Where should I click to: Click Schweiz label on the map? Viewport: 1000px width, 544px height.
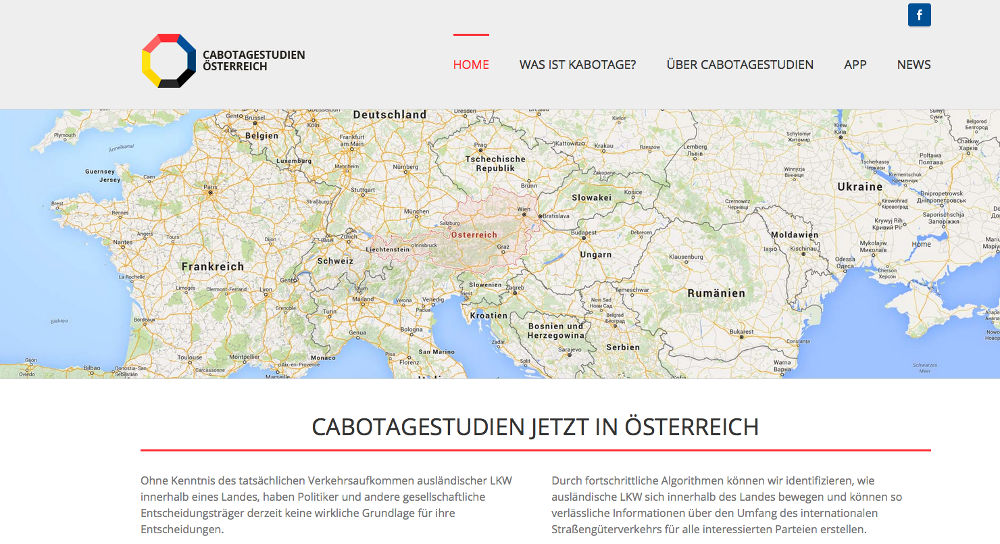click(x=335, y=261)
